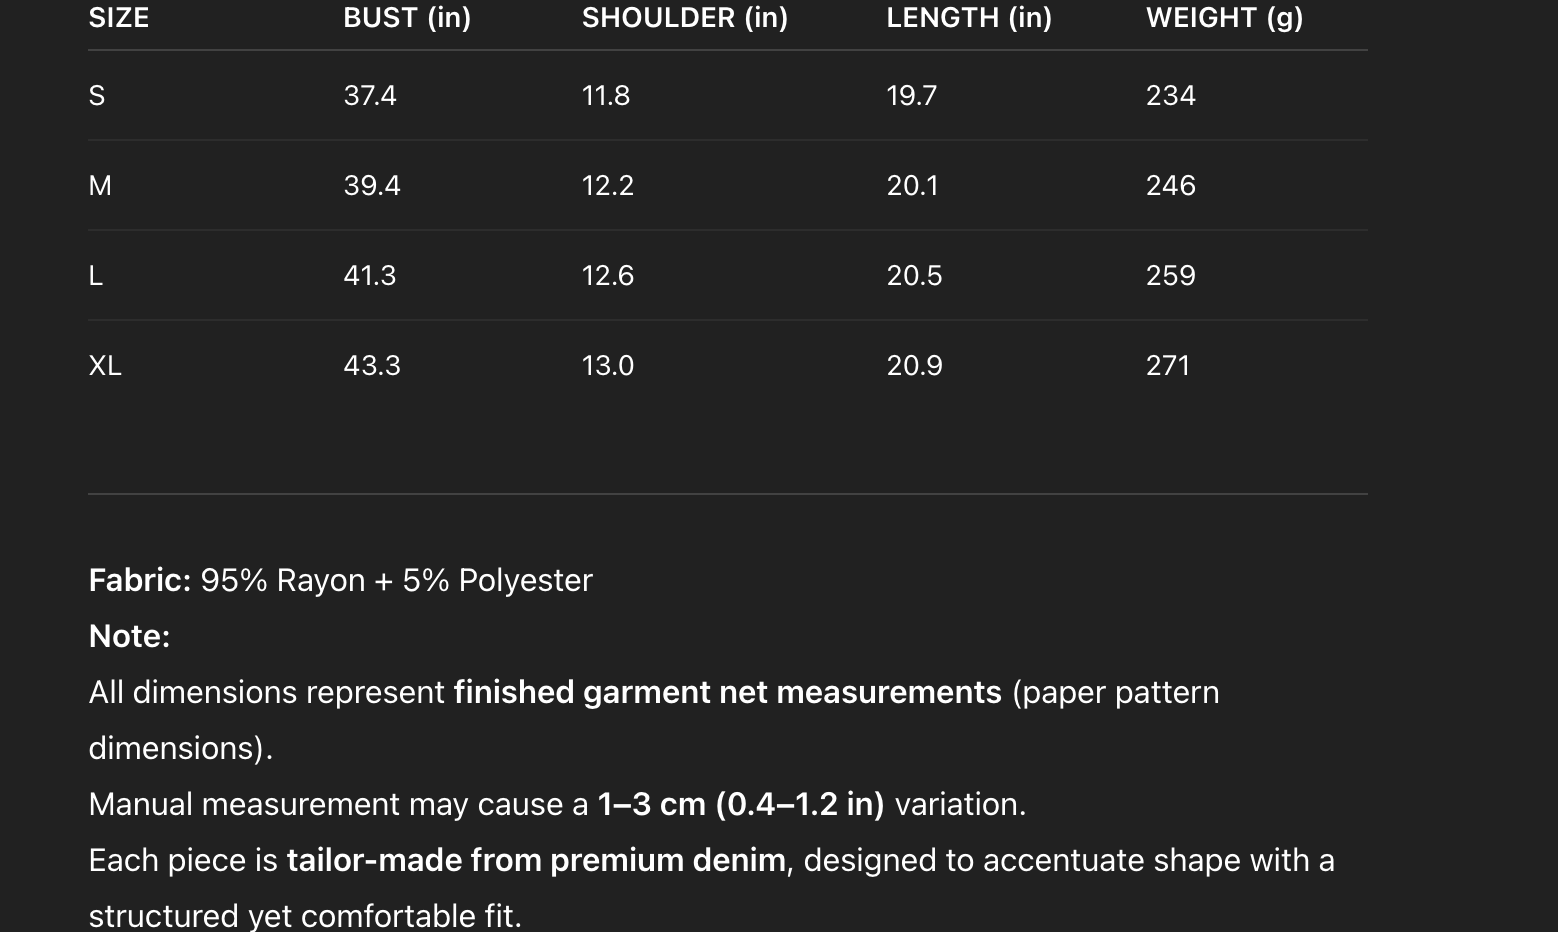Click the 37.4 bust value
This screenshot has height=932, width=1558.
370,96
